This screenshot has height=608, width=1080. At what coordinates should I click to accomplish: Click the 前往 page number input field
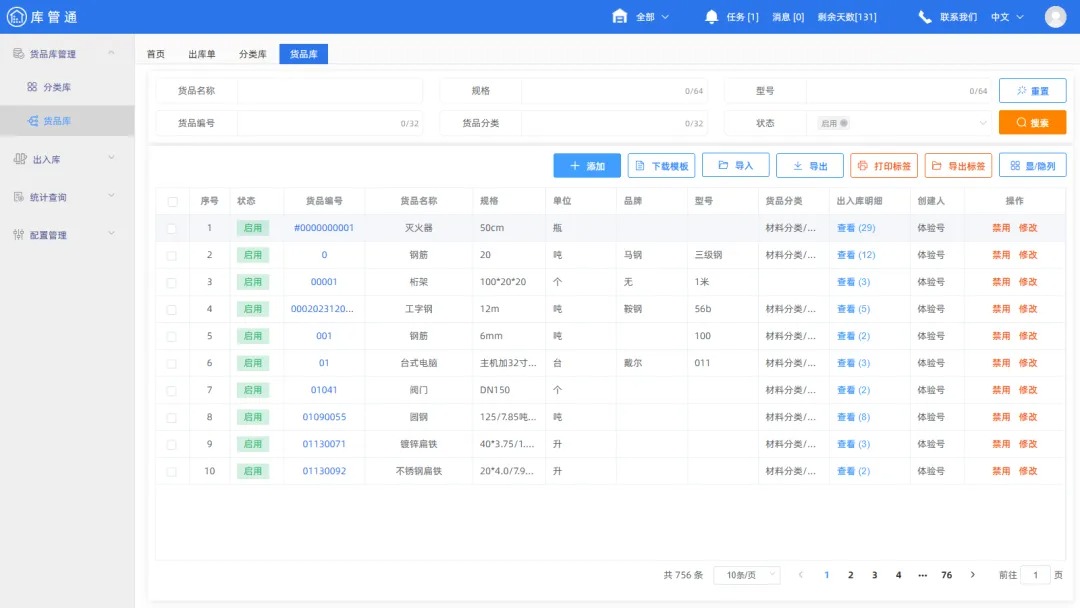click(x=1035, y=574)
